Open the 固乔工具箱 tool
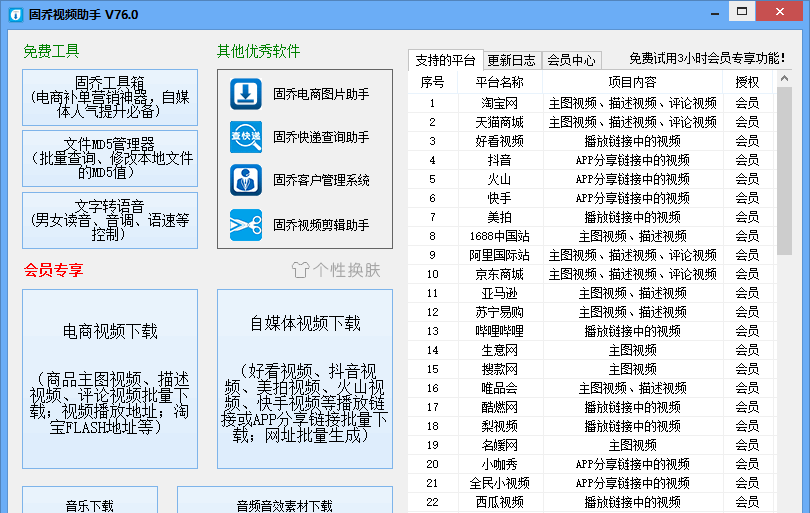Screen dimensions: 810x513 [110, 97]
